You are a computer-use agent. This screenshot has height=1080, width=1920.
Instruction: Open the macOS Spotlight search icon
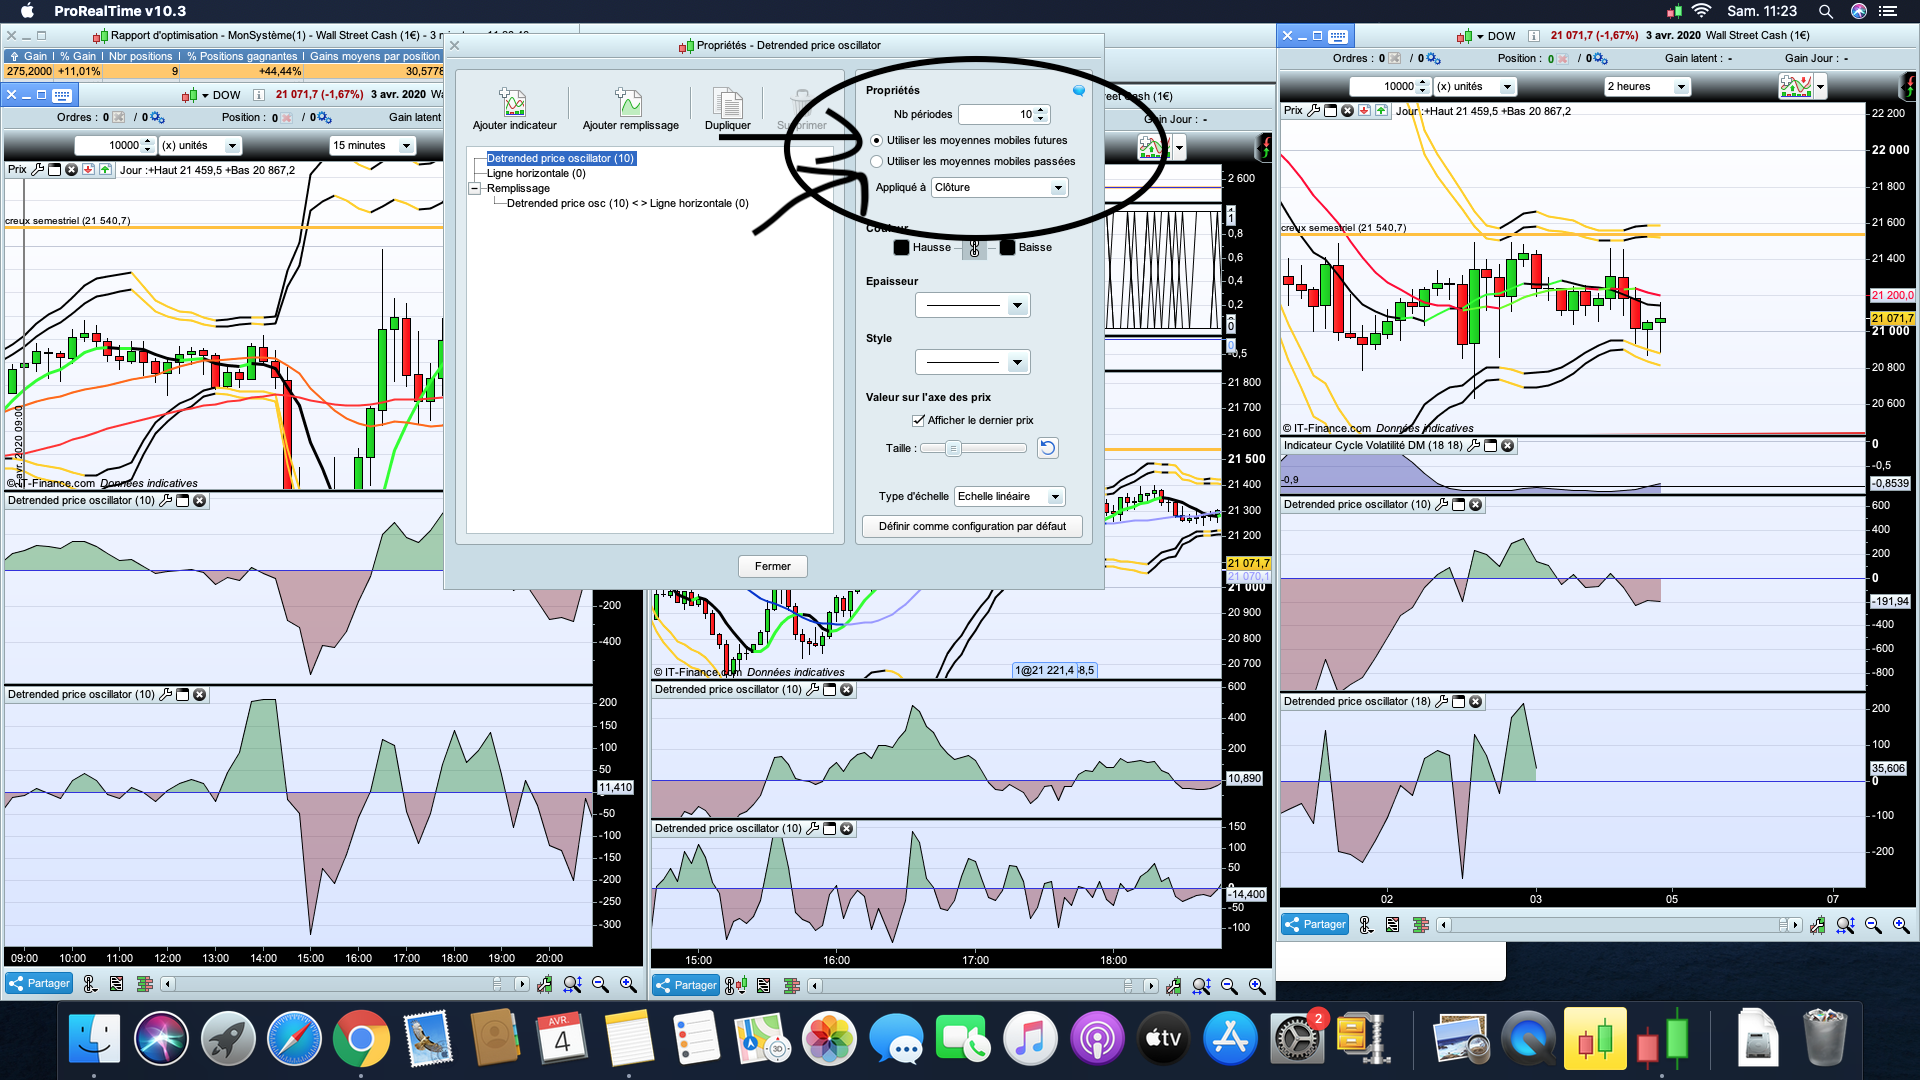coord(1825,11)
